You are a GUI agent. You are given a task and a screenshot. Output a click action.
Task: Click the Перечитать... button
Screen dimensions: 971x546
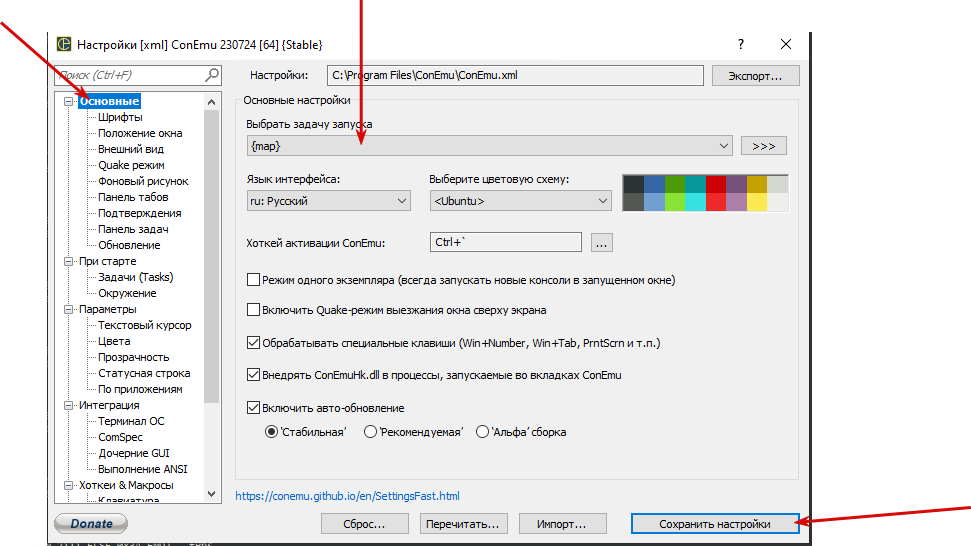click(463, 524)
